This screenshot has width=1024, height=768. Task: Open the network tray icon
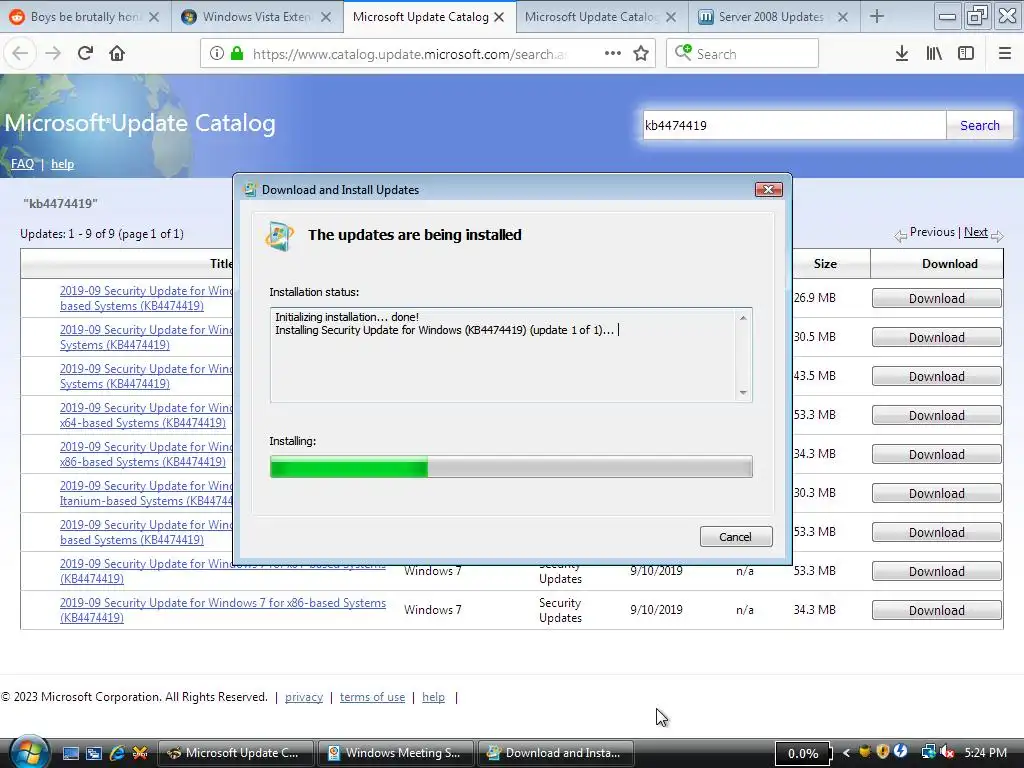coord(928,752)
